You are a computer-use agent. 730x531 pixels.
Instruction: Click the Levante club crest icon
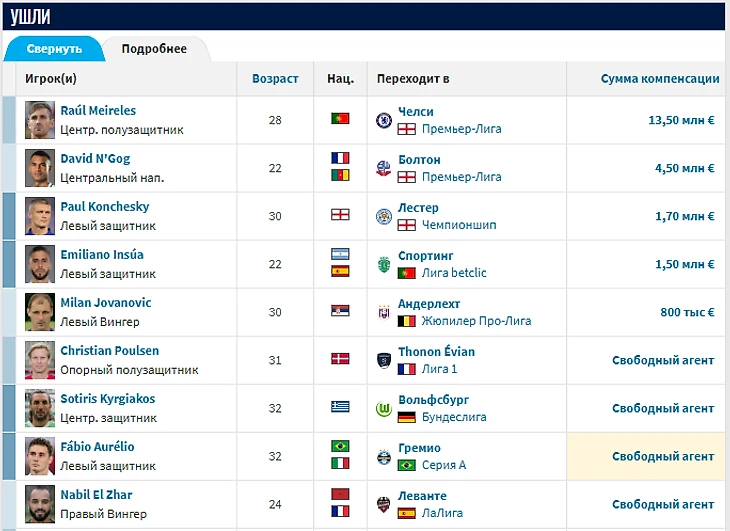tap(383, 504)
